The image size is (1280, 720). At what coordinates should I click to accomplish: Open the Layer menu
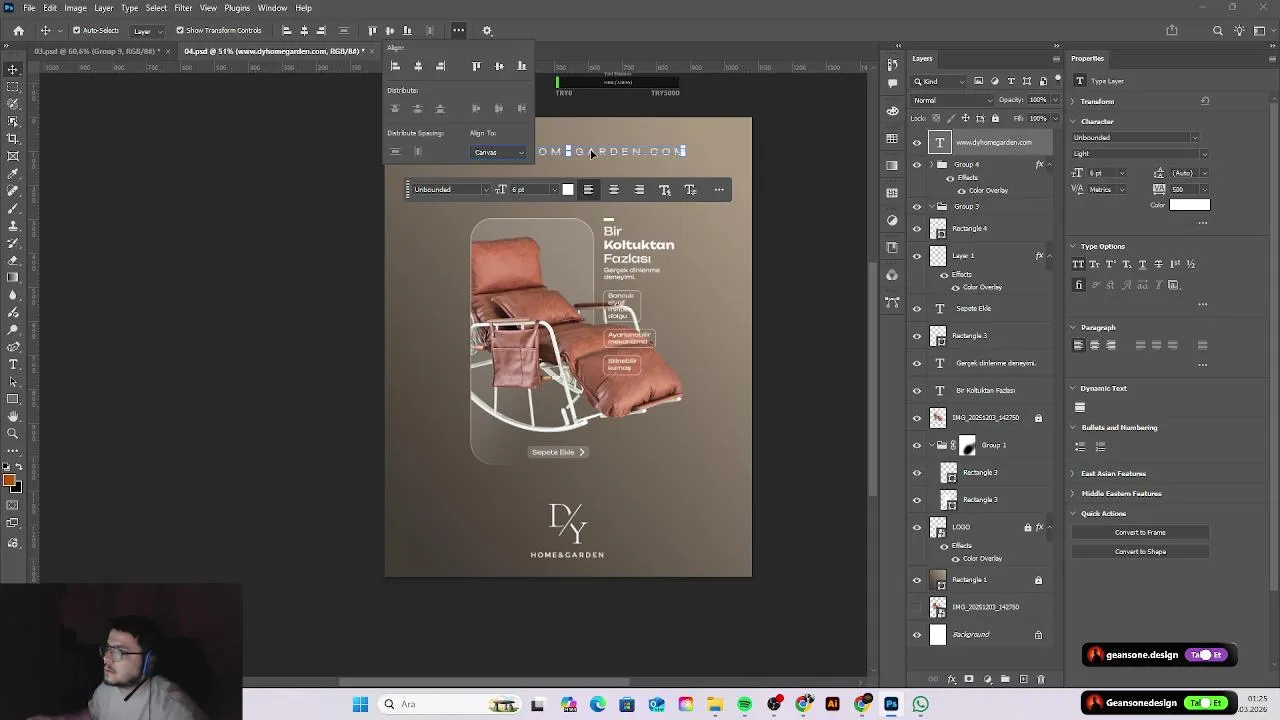pos(104,8)
